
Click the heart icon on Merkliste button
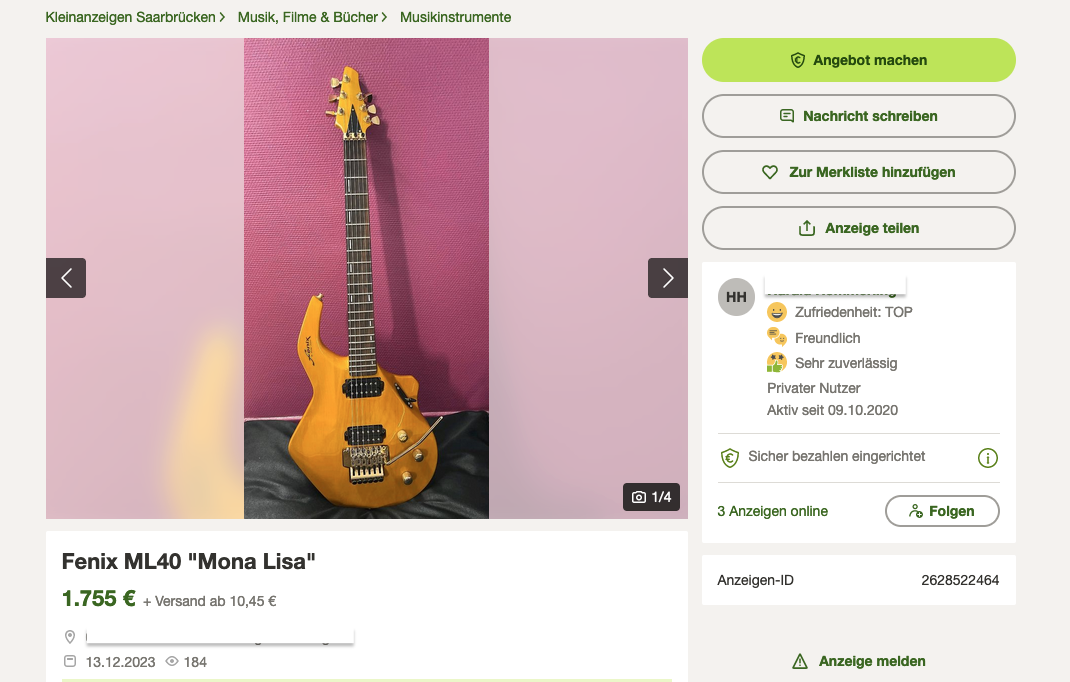[x=770, y=173]
